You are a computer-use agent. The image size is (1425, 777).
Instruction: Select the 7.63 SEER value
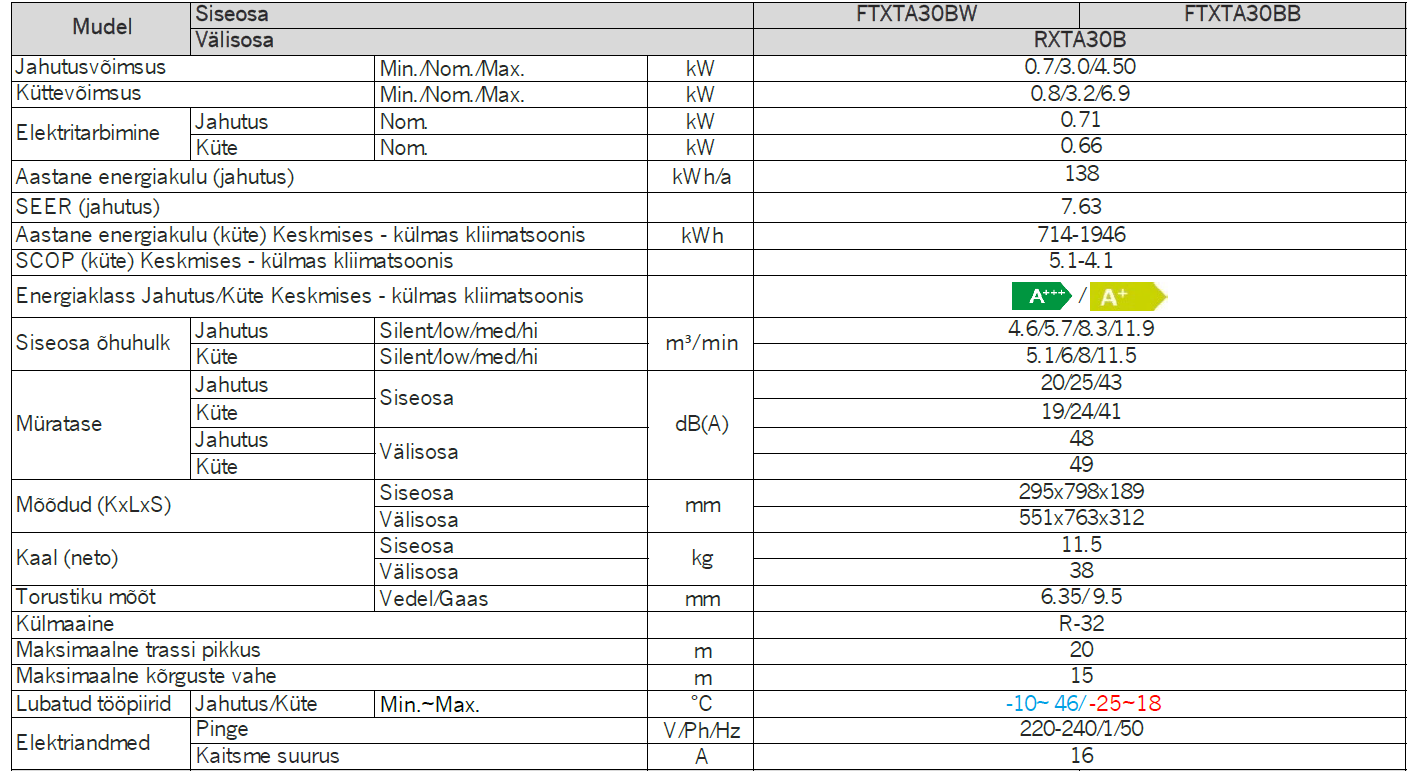point(1081,207)
